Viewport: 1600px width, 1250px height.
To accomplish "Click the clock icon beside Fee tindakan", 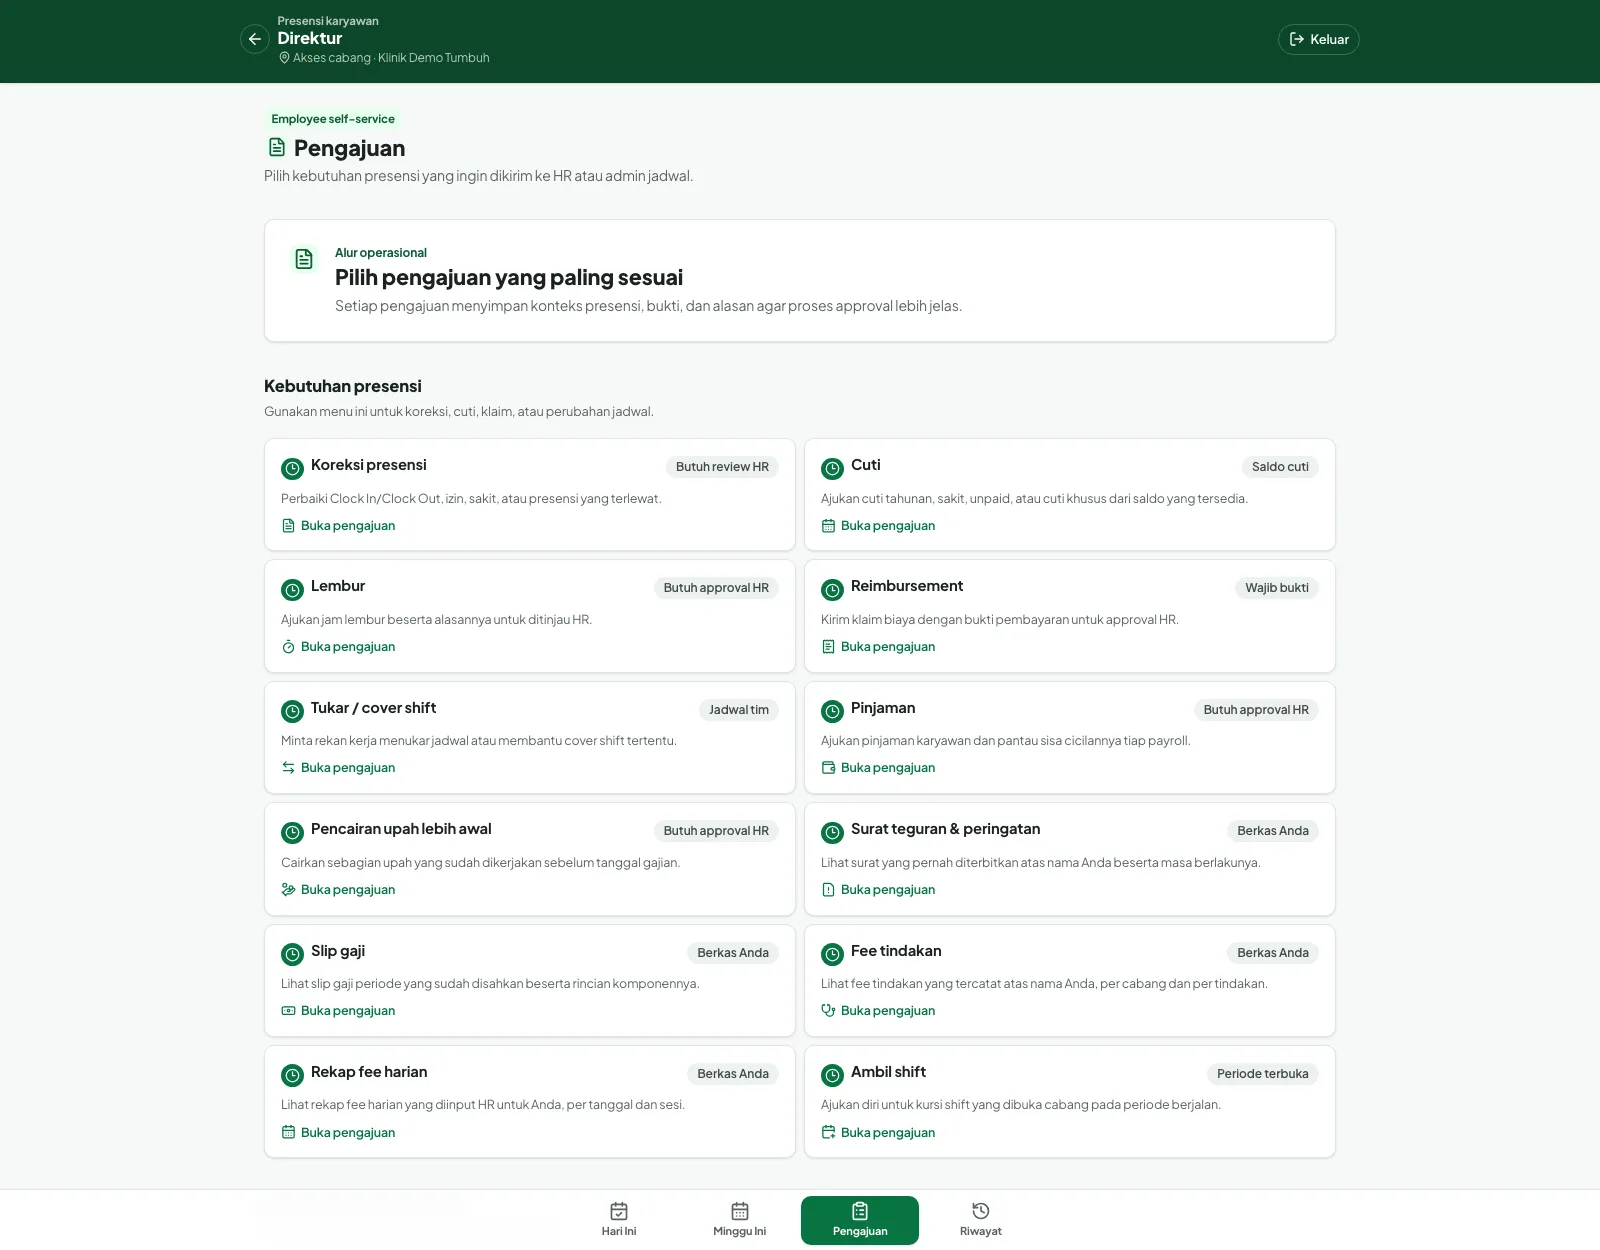I will (x=832, y=954).
